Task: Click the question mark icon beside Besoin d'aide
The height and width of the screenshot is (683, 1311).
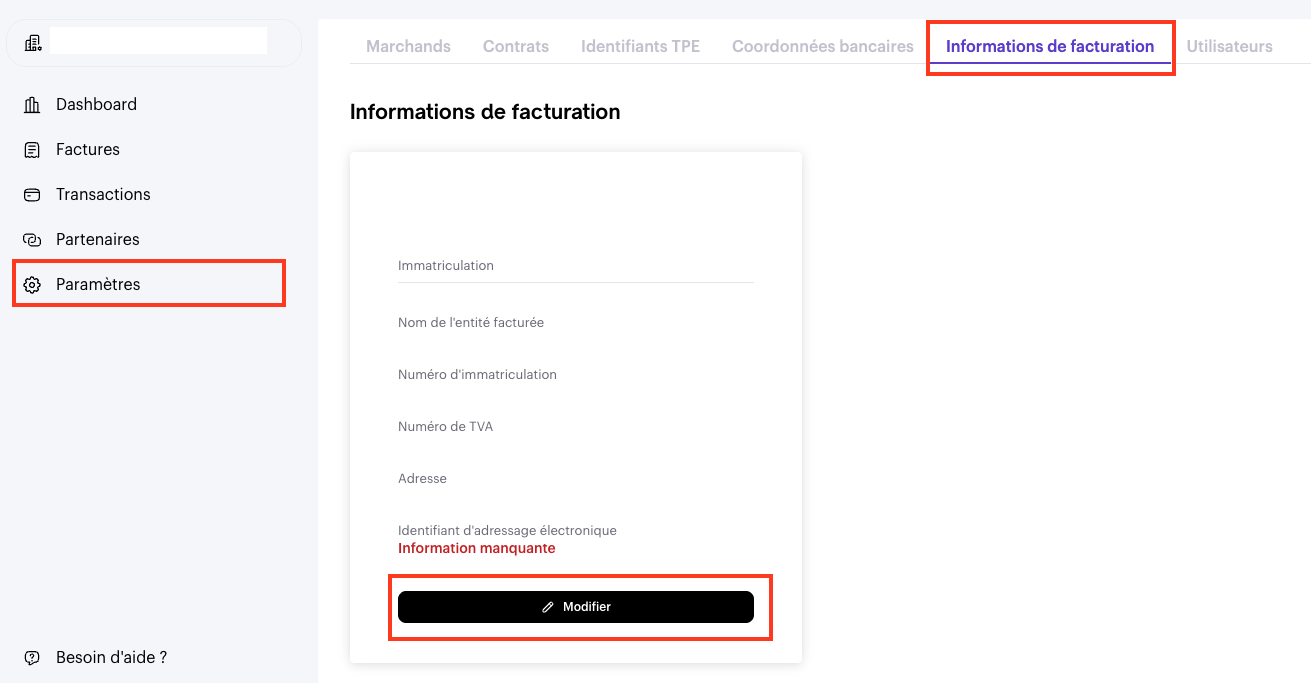Action: pos(32,658)
